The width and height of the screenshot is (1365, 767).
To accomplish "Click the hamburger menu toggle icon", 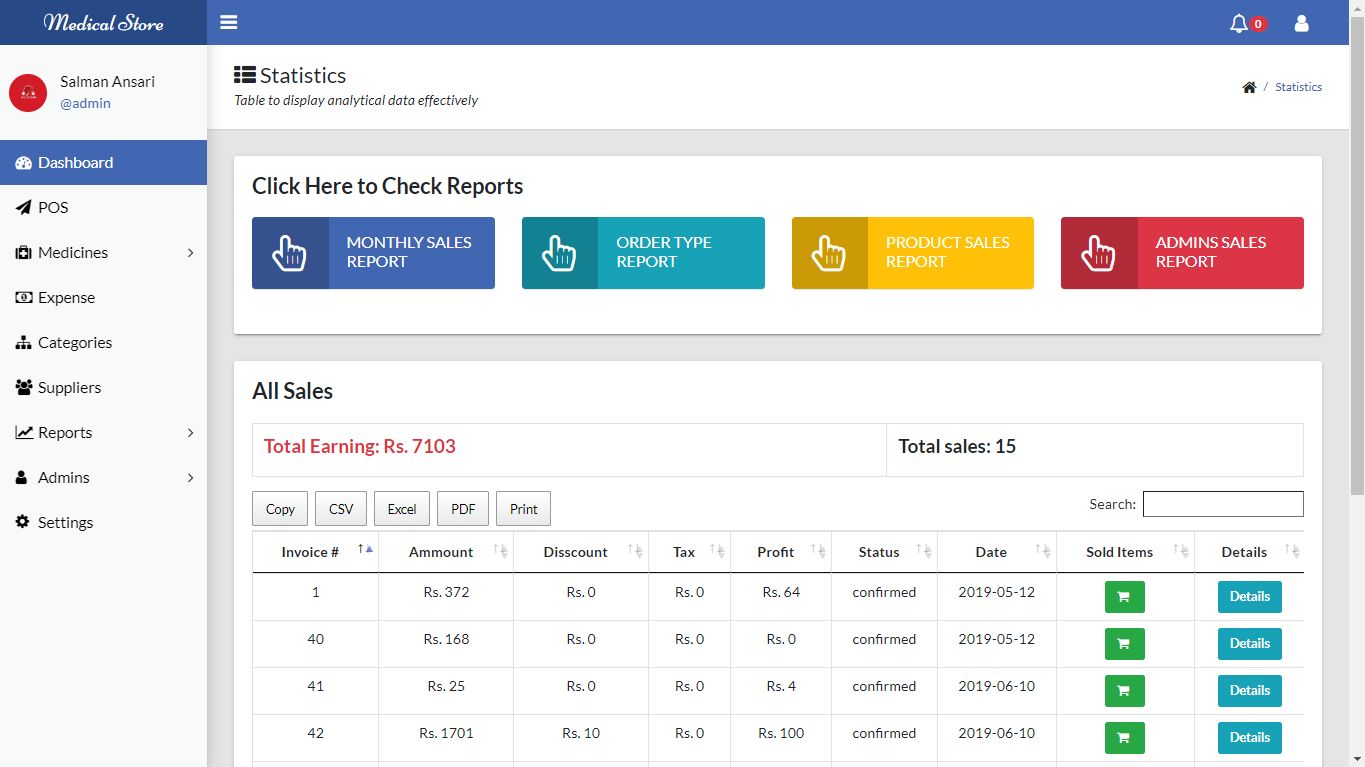I will 229,22.
